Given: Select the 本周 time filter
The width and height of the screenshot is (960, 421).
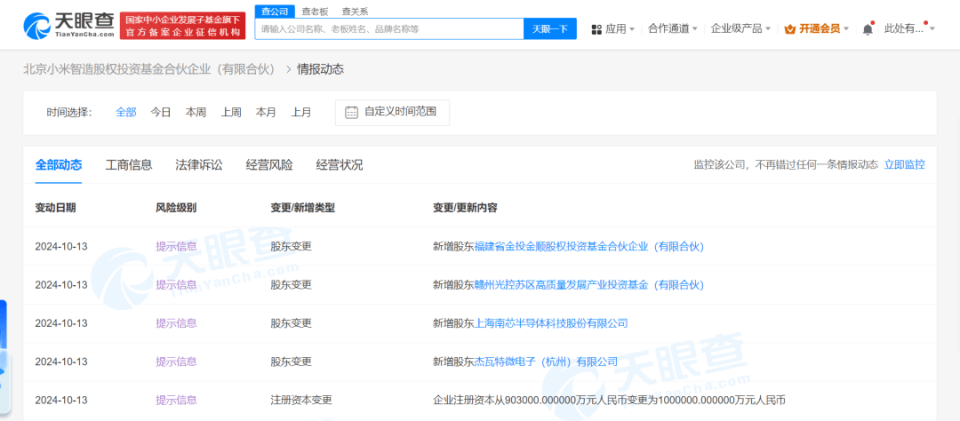Looking at the screenshot, I should (196, 113).
